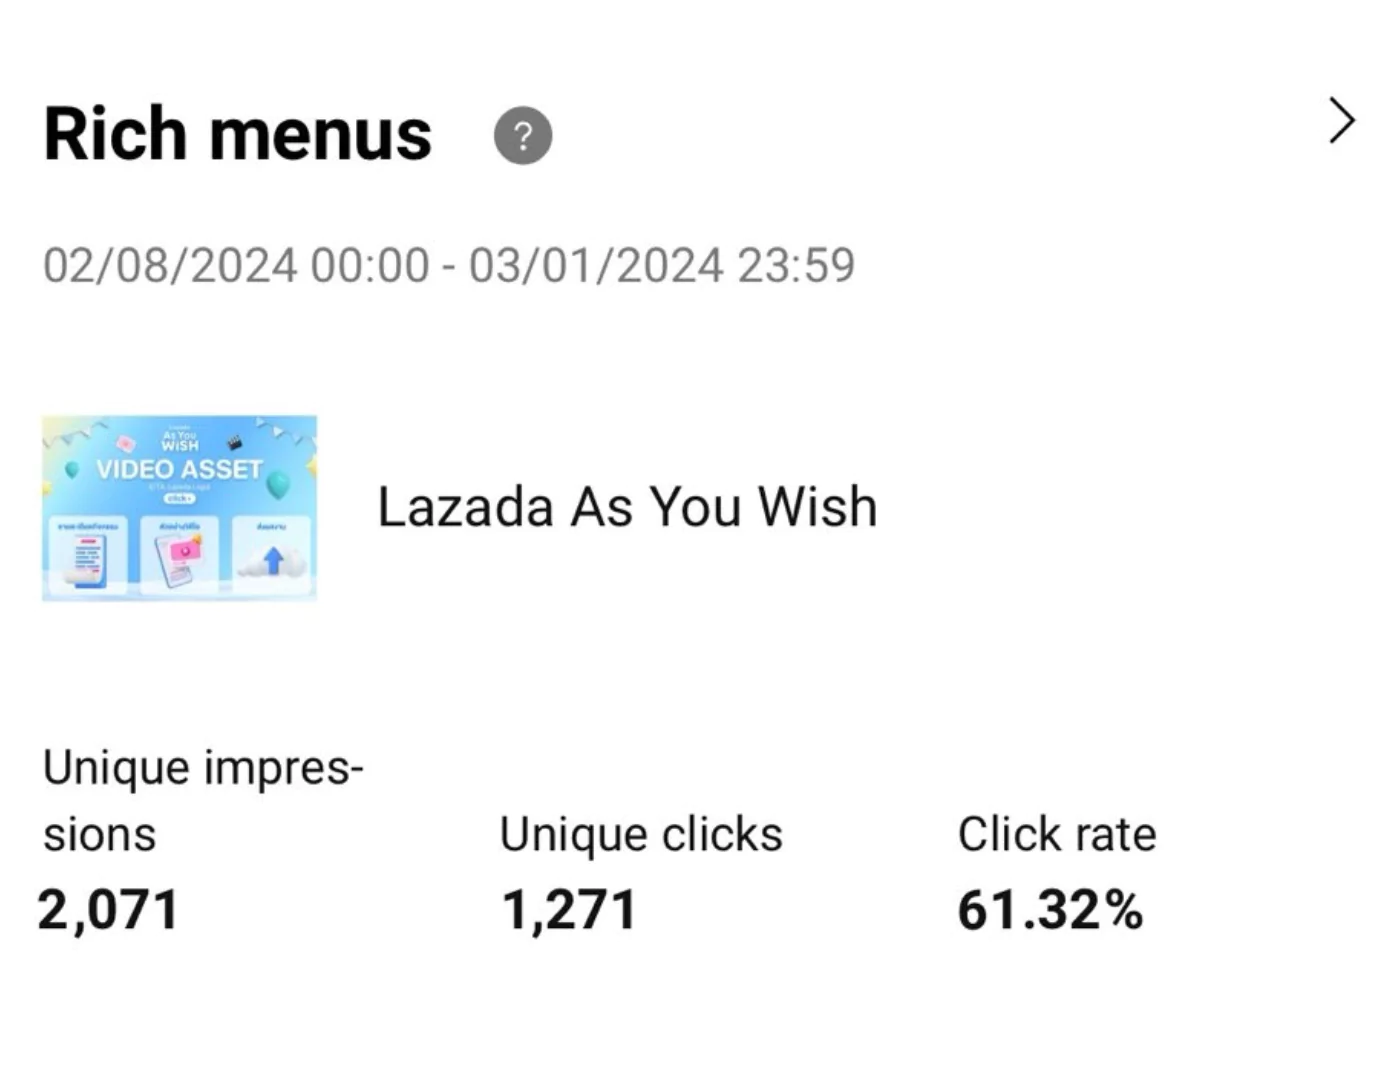Open the Lazada As You Wish rich menu title
1387x1080 pixels.
pos(627,506)
